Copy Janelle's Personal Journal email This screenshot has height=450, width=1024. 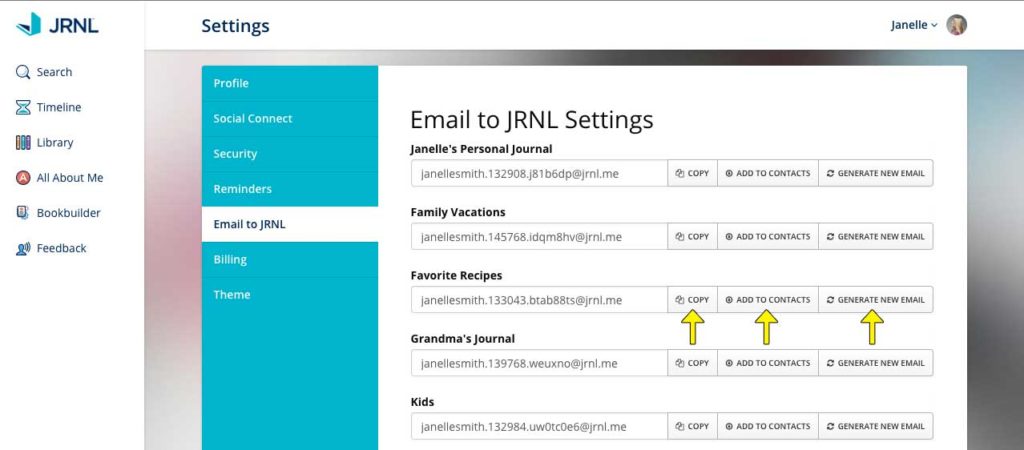(x=692, y=173)
